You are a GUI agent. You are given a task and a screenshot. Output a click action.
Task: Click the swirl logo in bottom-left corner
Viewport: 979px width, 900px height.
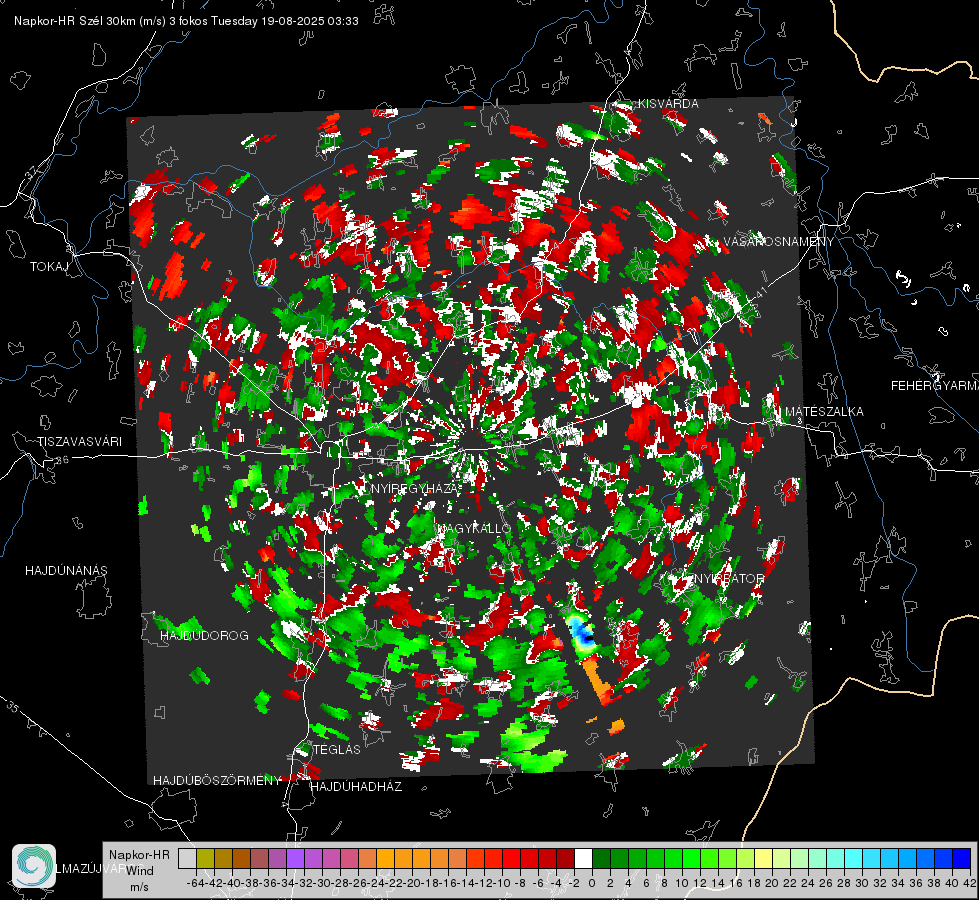34,866
